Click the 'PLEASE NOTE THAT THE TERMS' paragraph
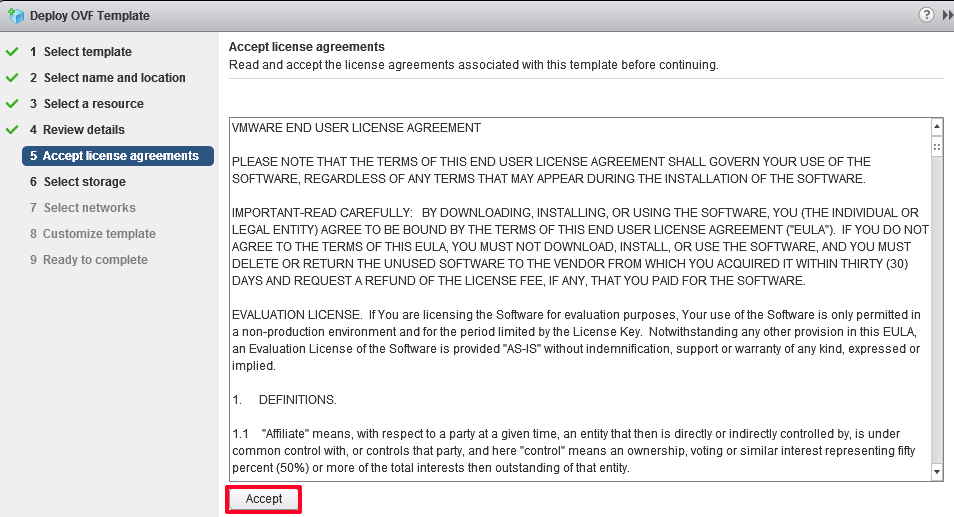Viewport: 954px width, 517px height. 551,170
